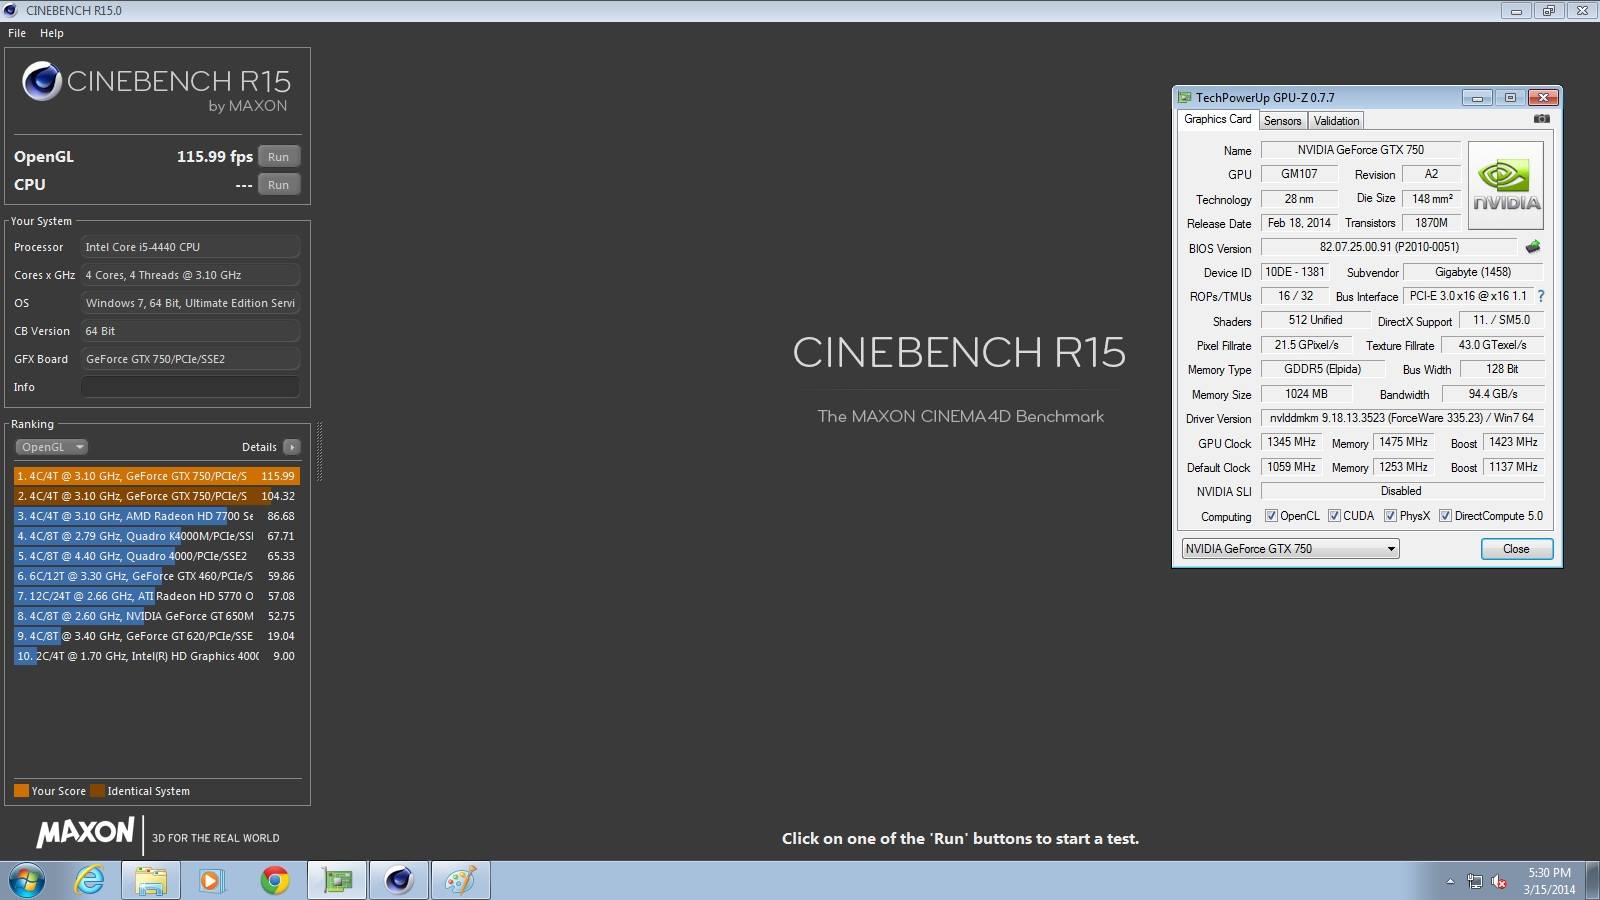The width and height of the screenshot is (1600, 900).
Task: Click the GPU-Z screenshot camera icon
Action: [x=1542, y=119]
